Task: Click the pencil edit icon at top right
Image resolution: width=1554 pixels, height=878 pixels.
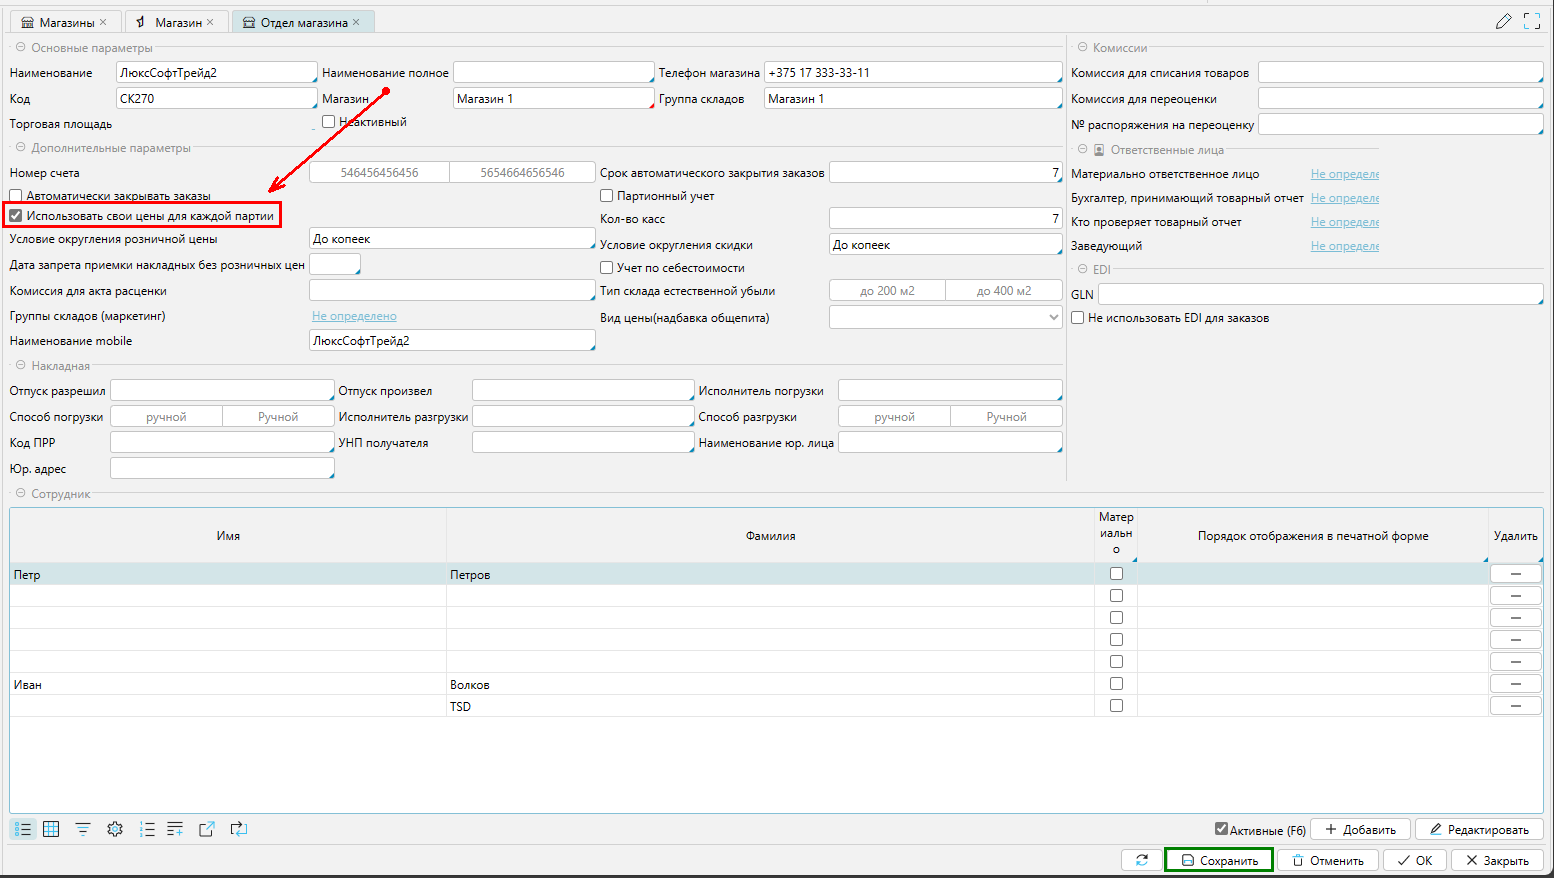Action: [1503, 21]
